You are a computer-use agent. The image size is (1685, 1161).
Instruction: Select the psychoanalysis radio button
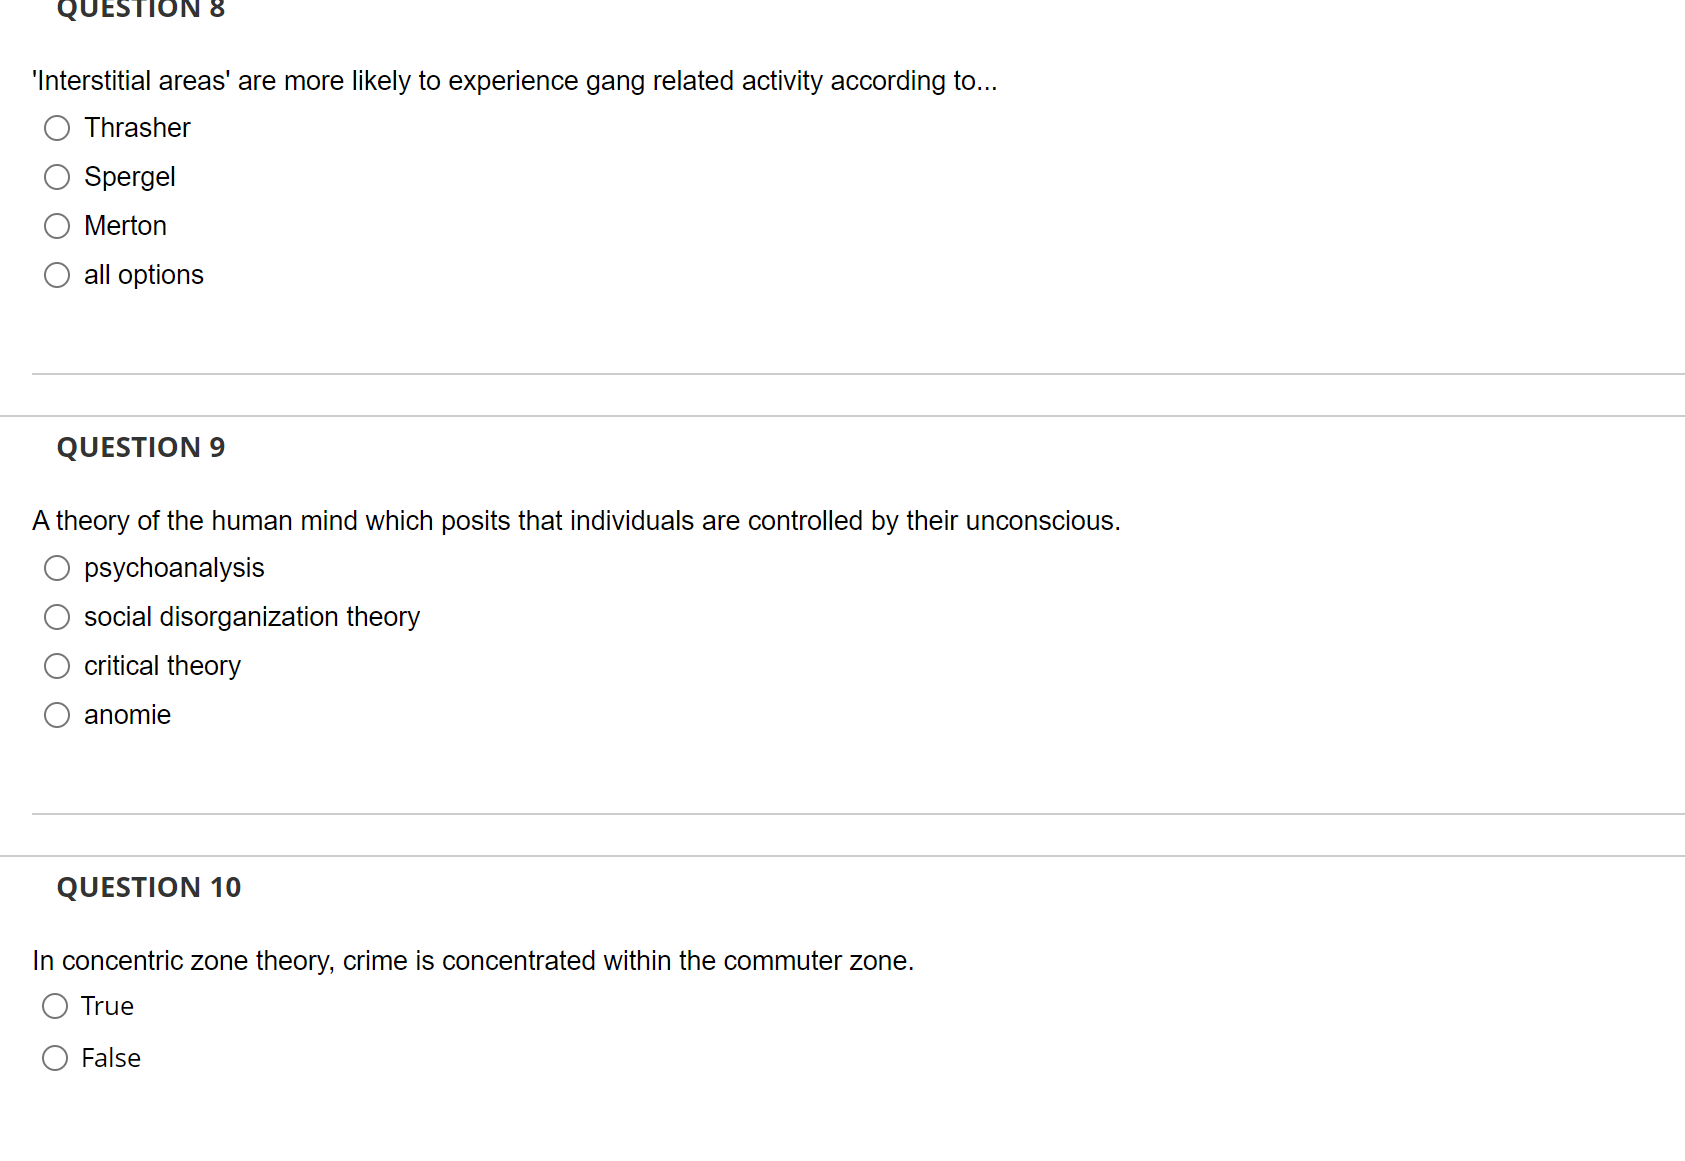[57, 568]
